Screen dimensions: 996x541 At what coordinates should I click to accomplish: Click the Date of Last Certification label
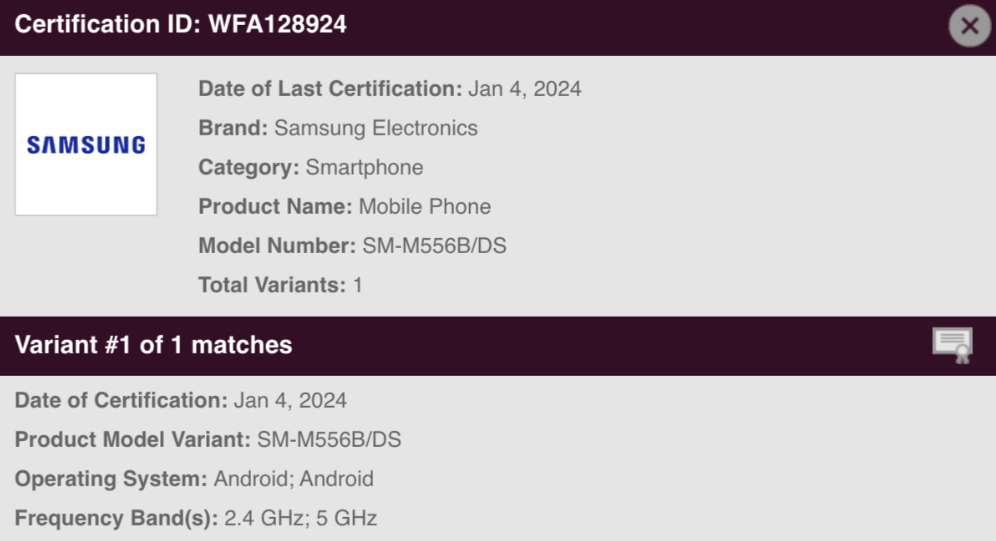click(x=330, y=89)
